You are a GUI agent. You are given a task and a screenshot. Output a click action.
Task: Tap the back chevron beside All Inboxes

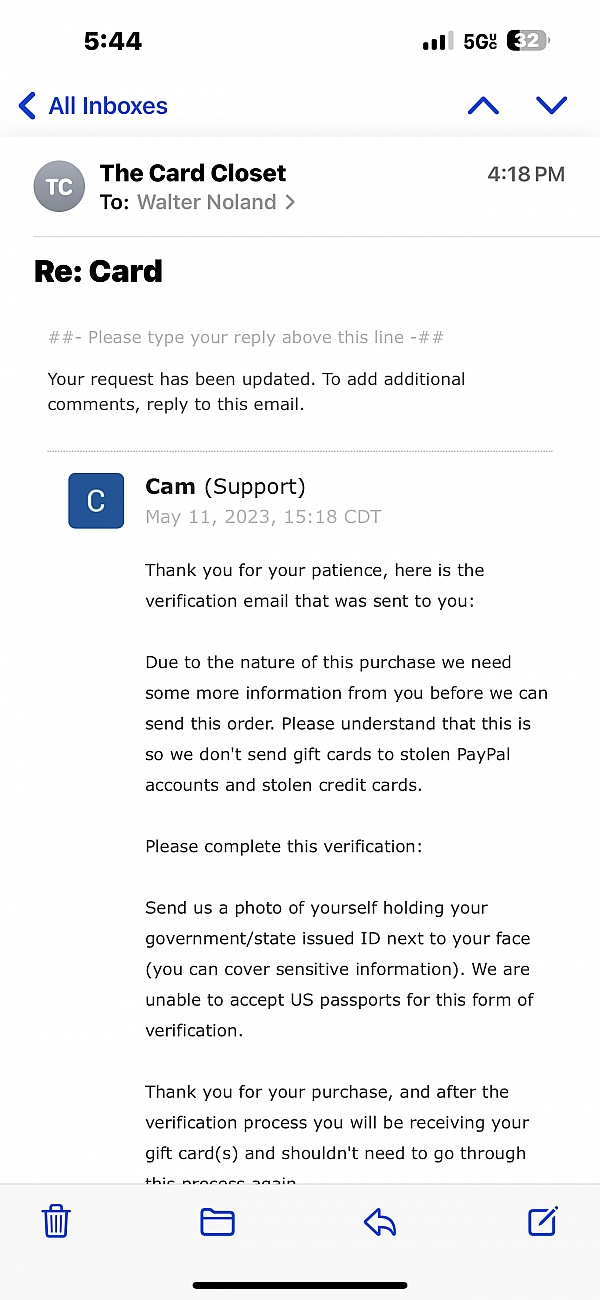28,105
